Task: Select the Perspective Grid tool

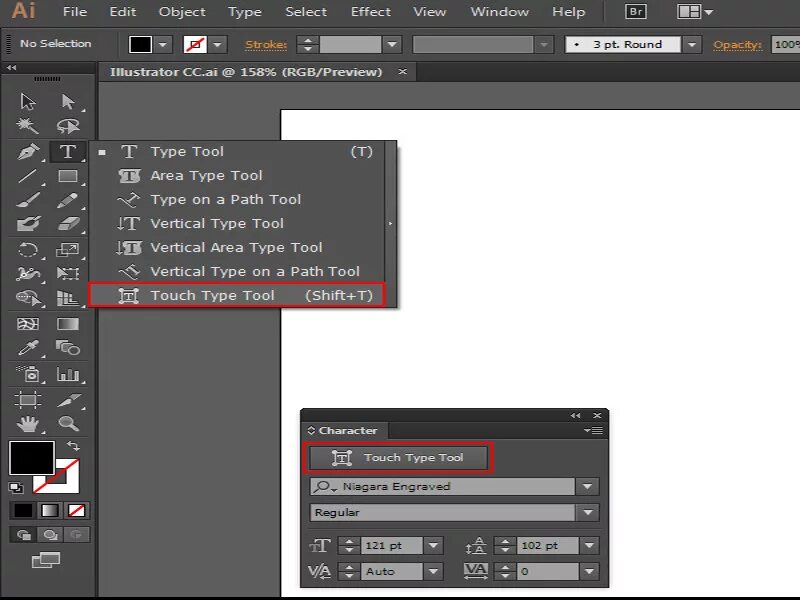Action: pos(68,297)
